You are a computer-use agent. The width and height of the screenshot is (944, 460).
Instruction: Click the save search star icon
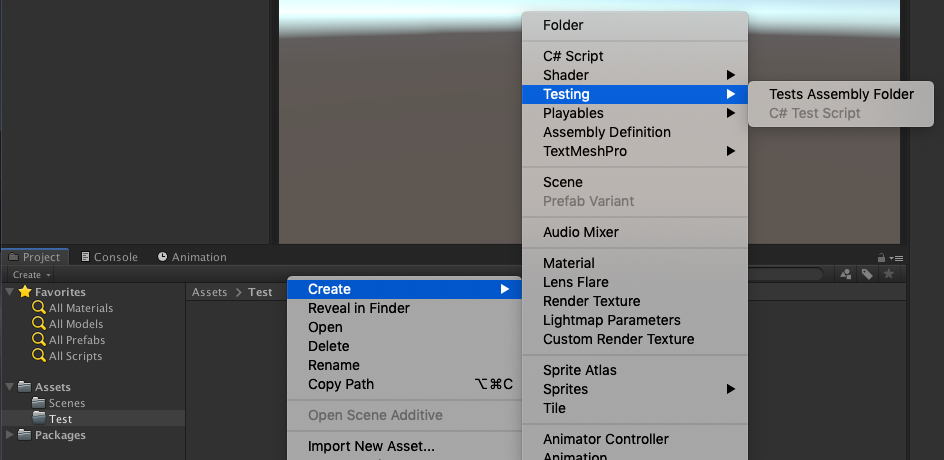[888, 274]
